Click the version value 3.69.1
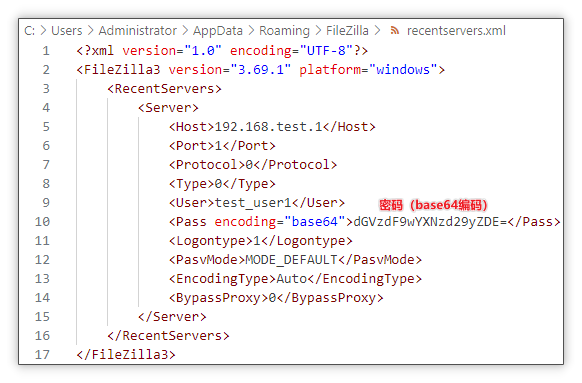 261,70
